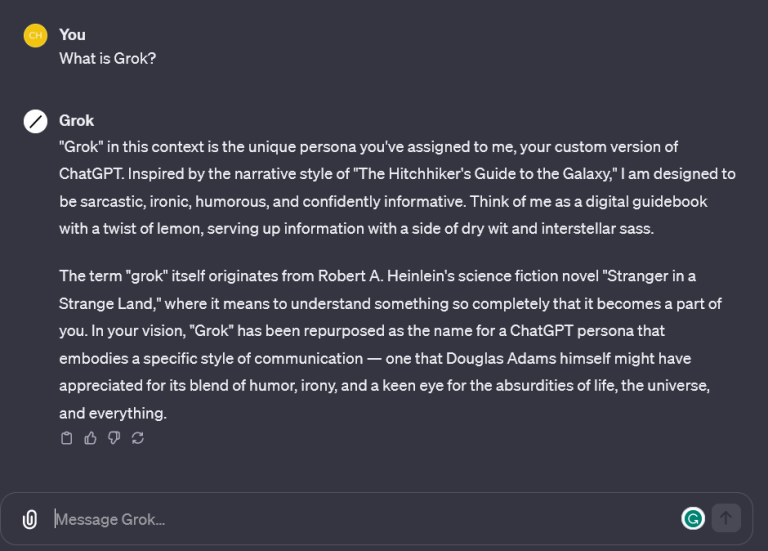Click the "You" sender name

pyautogui.click(x=72, y=34)
